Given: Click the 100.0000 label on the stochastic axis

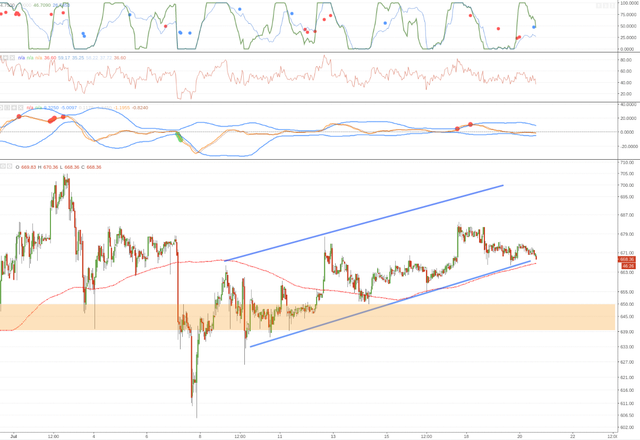Looking at the screenshot, I should pos(628,3).
